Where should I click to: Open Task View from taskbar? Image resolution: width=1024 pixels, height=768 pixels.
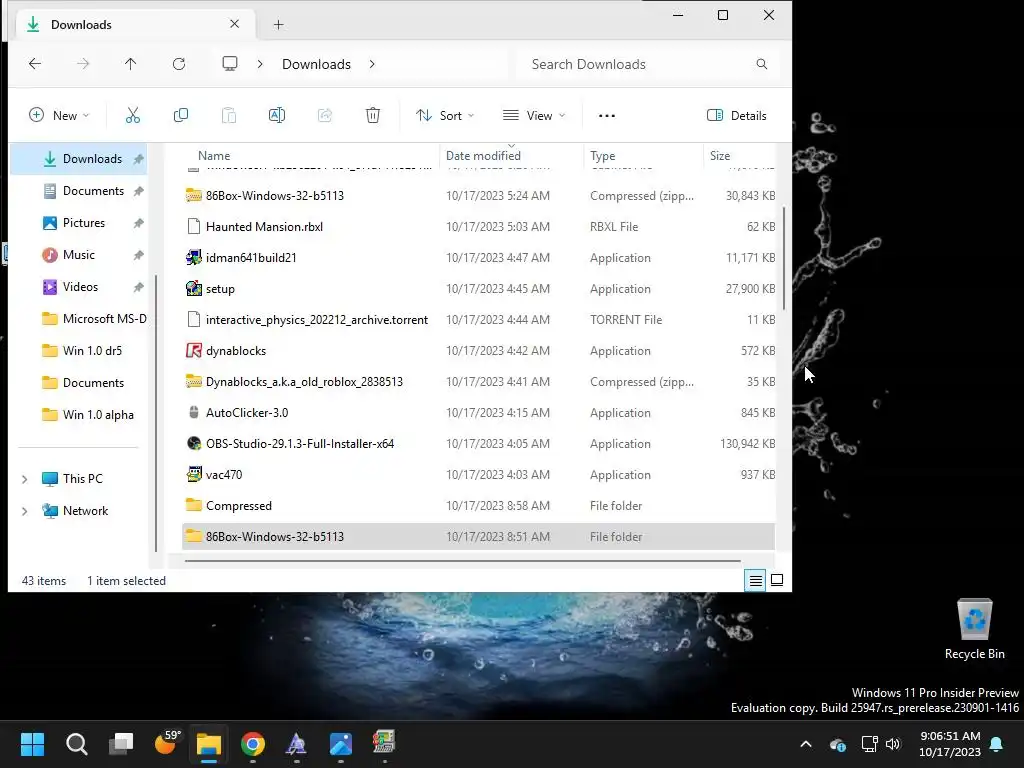coord(121,744)
